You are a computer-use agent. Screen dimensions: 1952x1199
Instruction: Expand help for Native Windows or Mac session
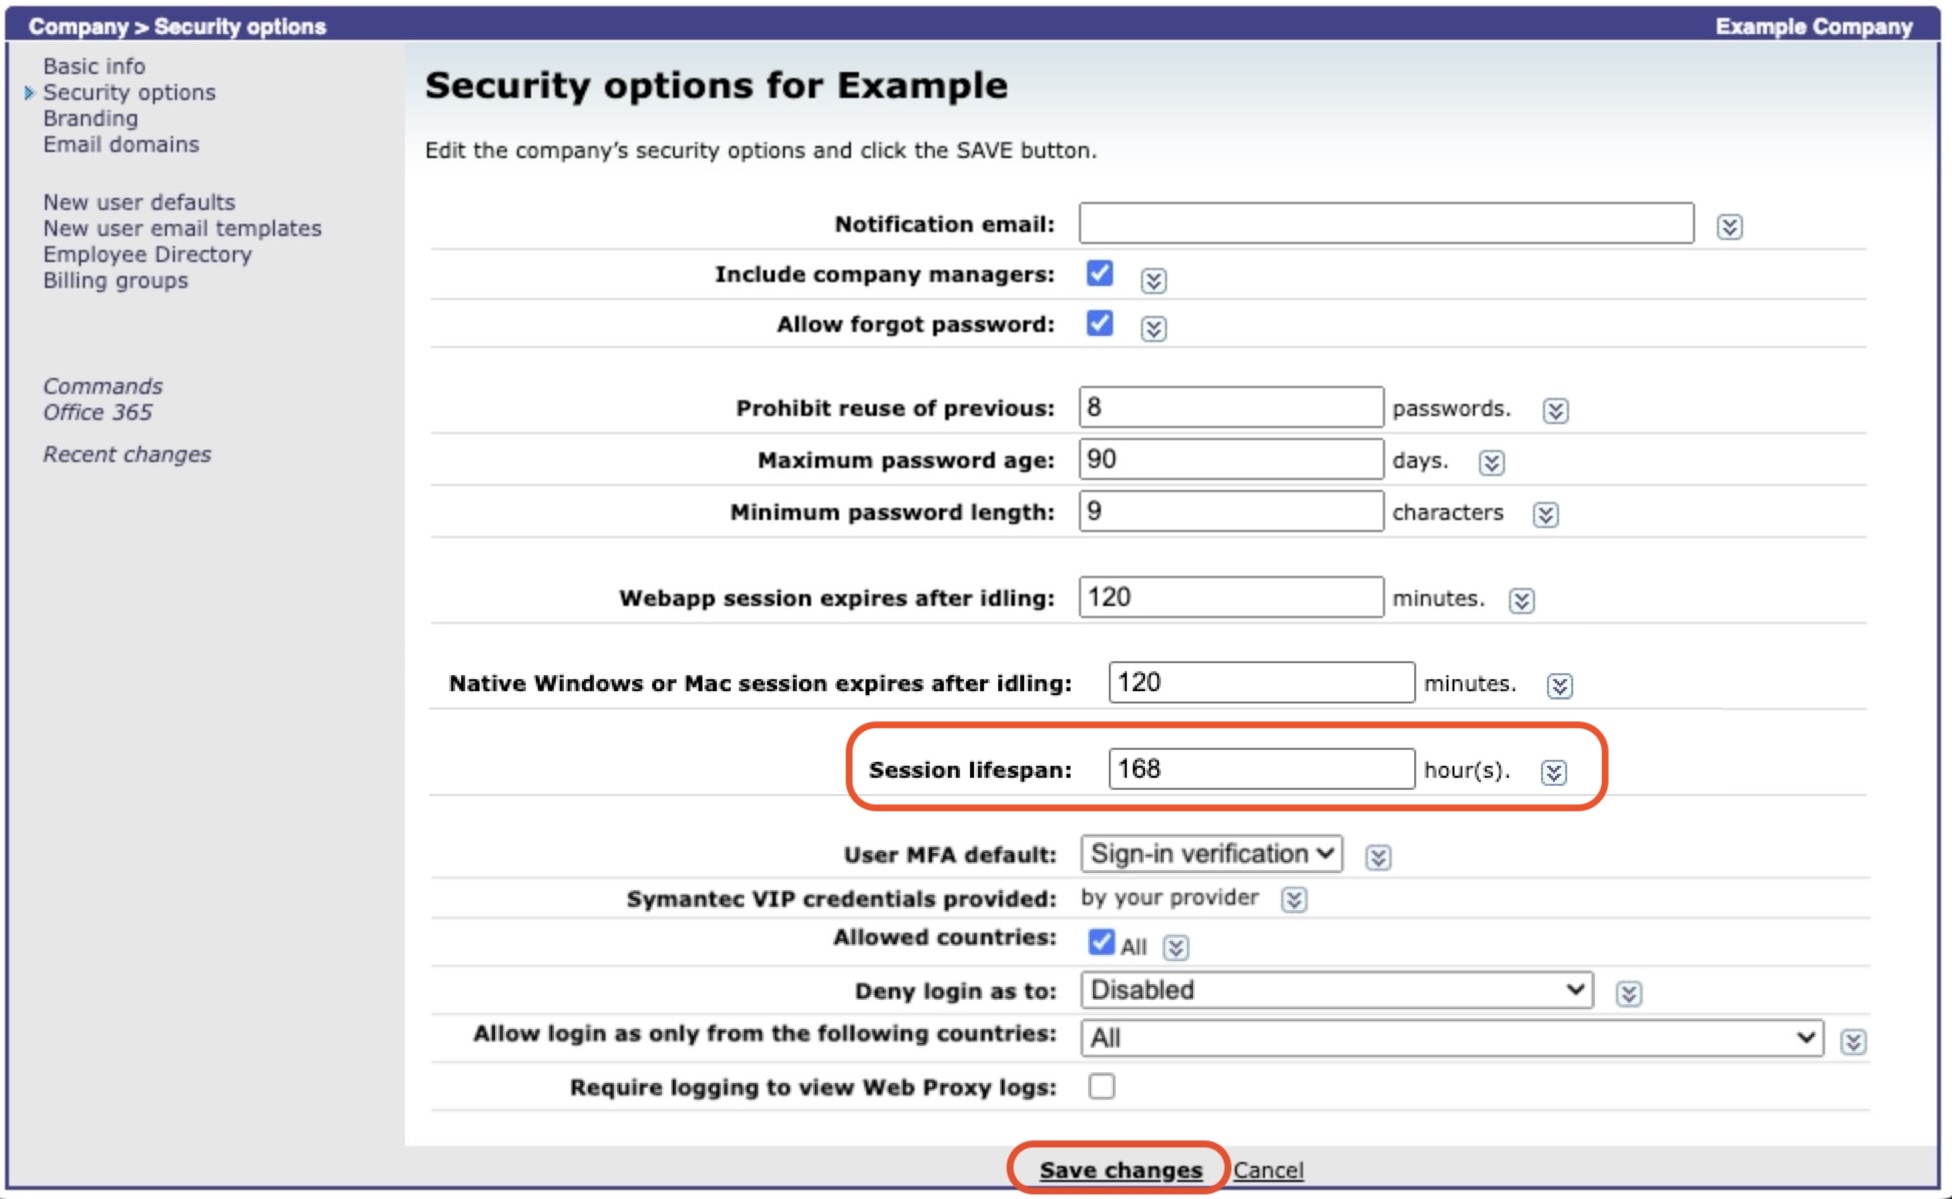click(x=1560, y=686)
